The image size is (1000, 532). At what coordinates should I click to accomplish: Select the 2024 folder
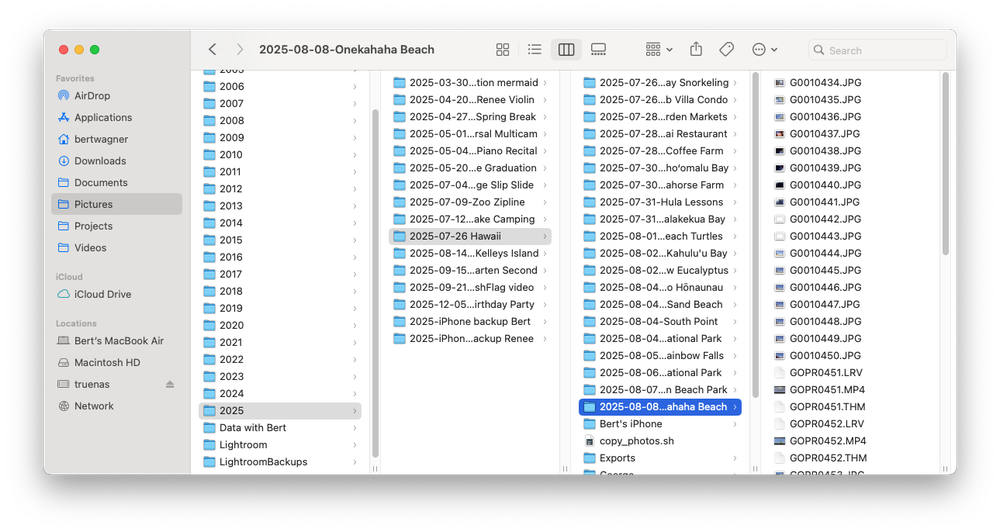[280, 394]
